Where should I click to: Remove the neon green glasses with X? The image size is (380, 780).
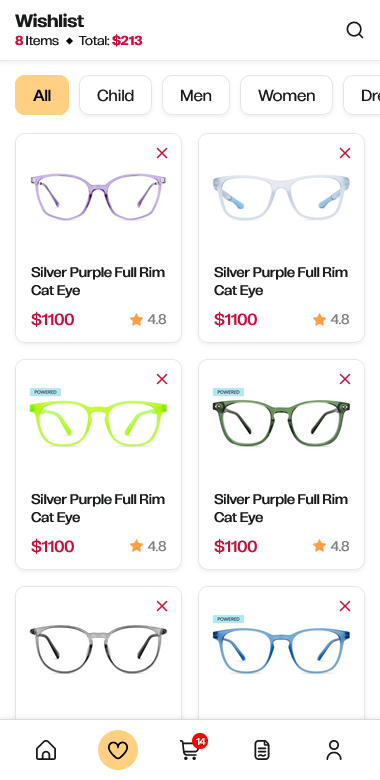pos(162,379)
